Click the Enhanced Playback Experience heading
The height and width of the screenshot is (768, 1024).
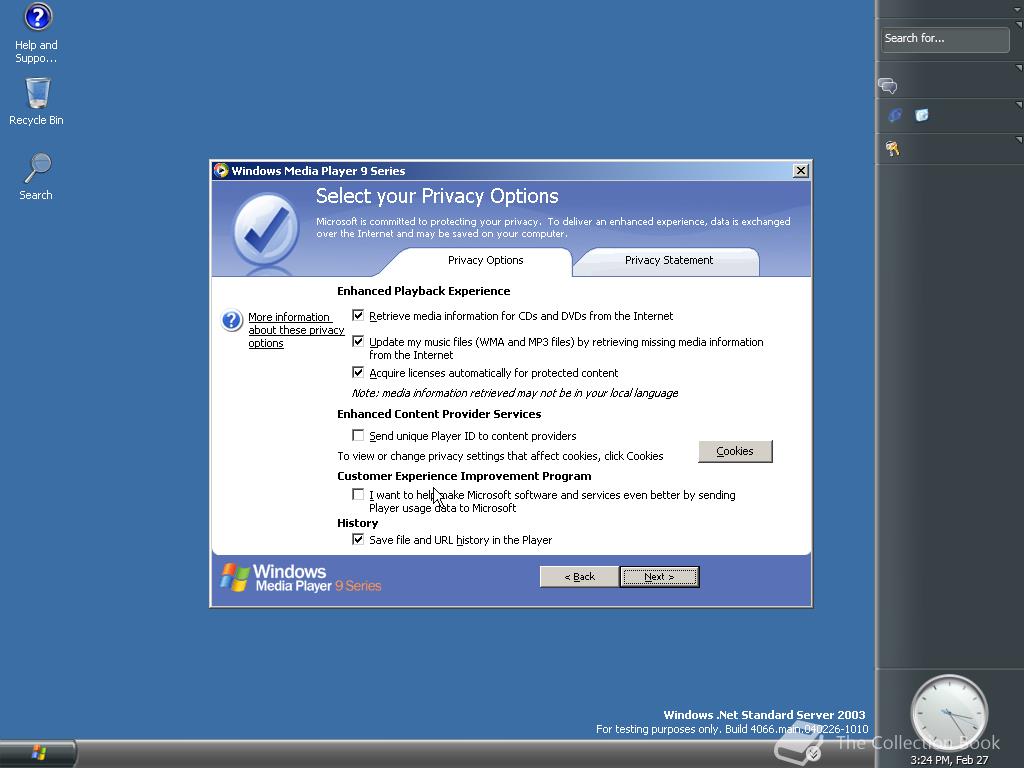(424, 291)
